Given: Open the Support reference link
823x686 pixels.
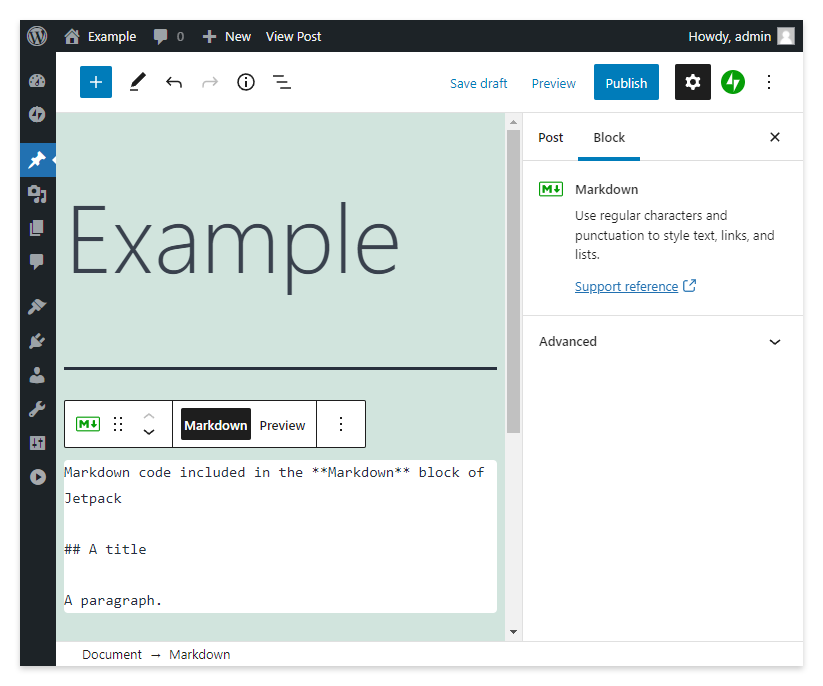Looking at the screenshot, I should pos(627,286).
